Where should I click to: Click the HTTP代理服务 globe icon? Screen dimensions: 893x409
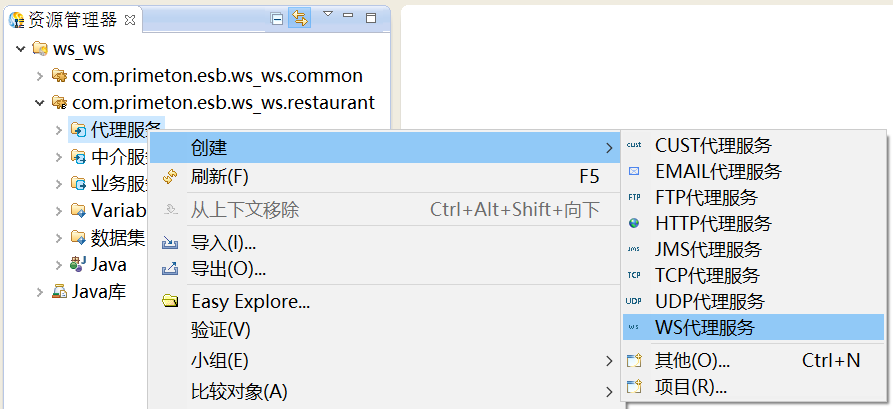coord(634,223)
